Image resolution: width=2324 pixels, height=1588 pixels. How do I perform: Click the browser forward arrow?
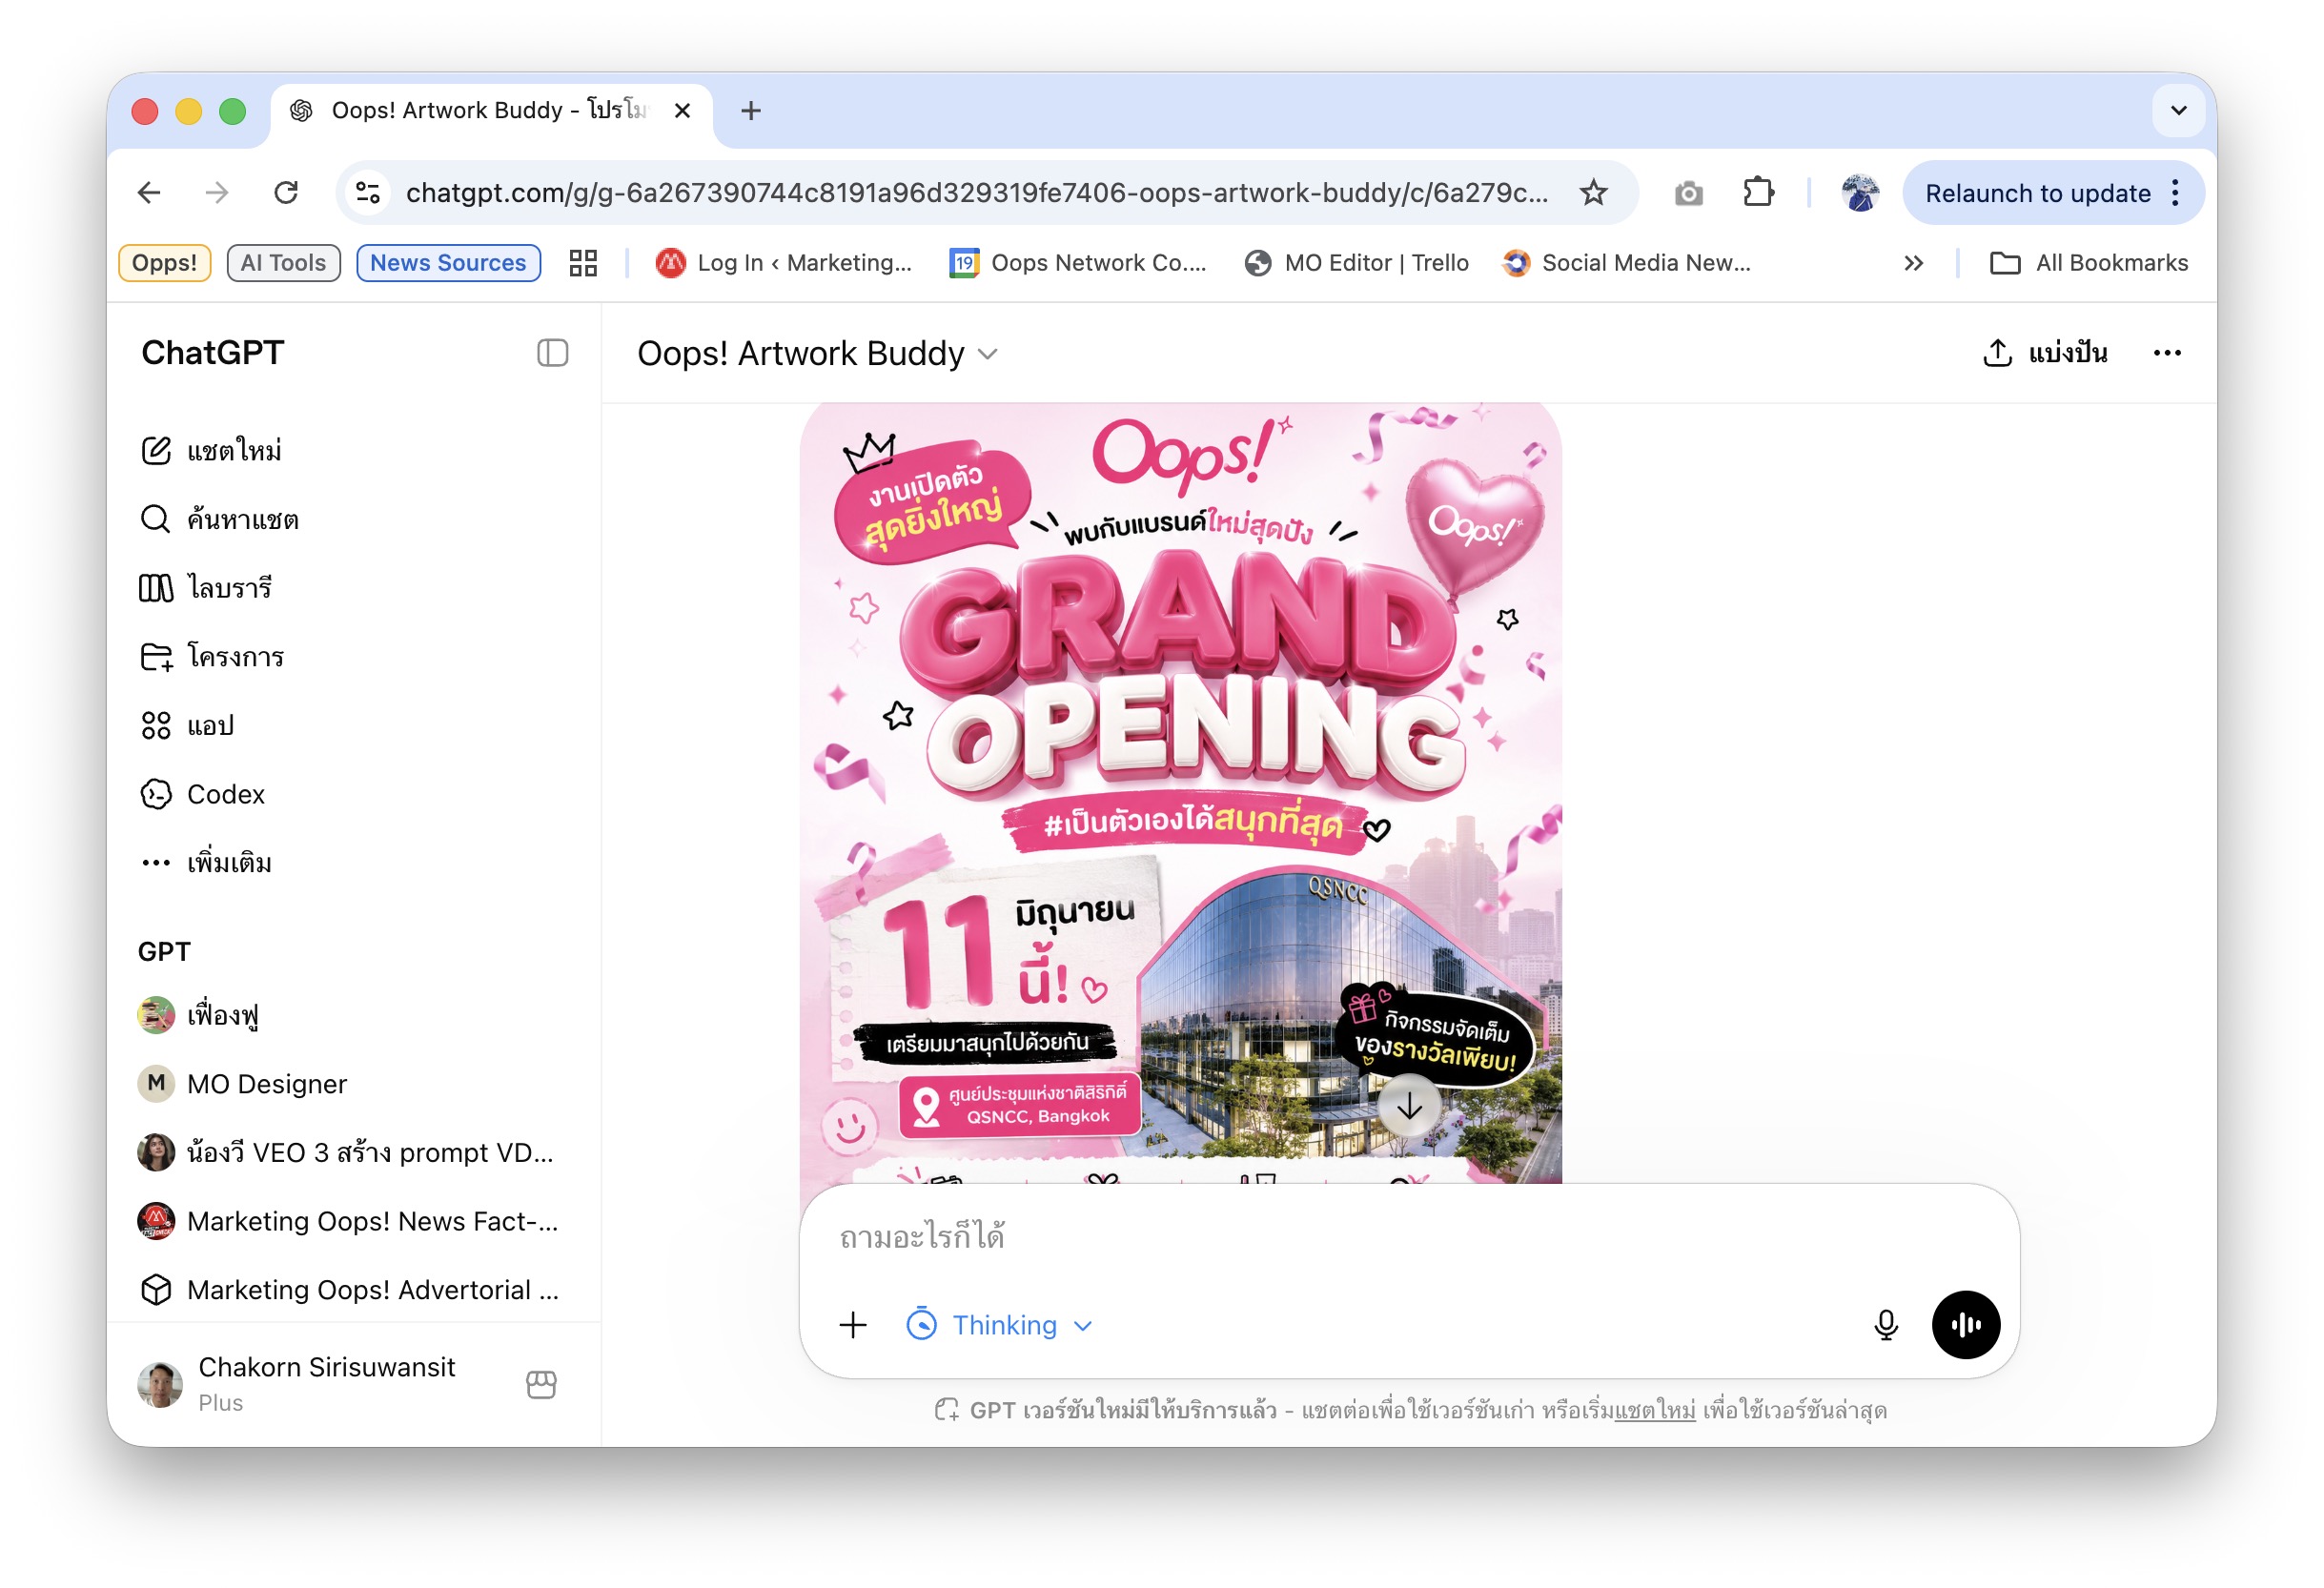pos(217,193)
